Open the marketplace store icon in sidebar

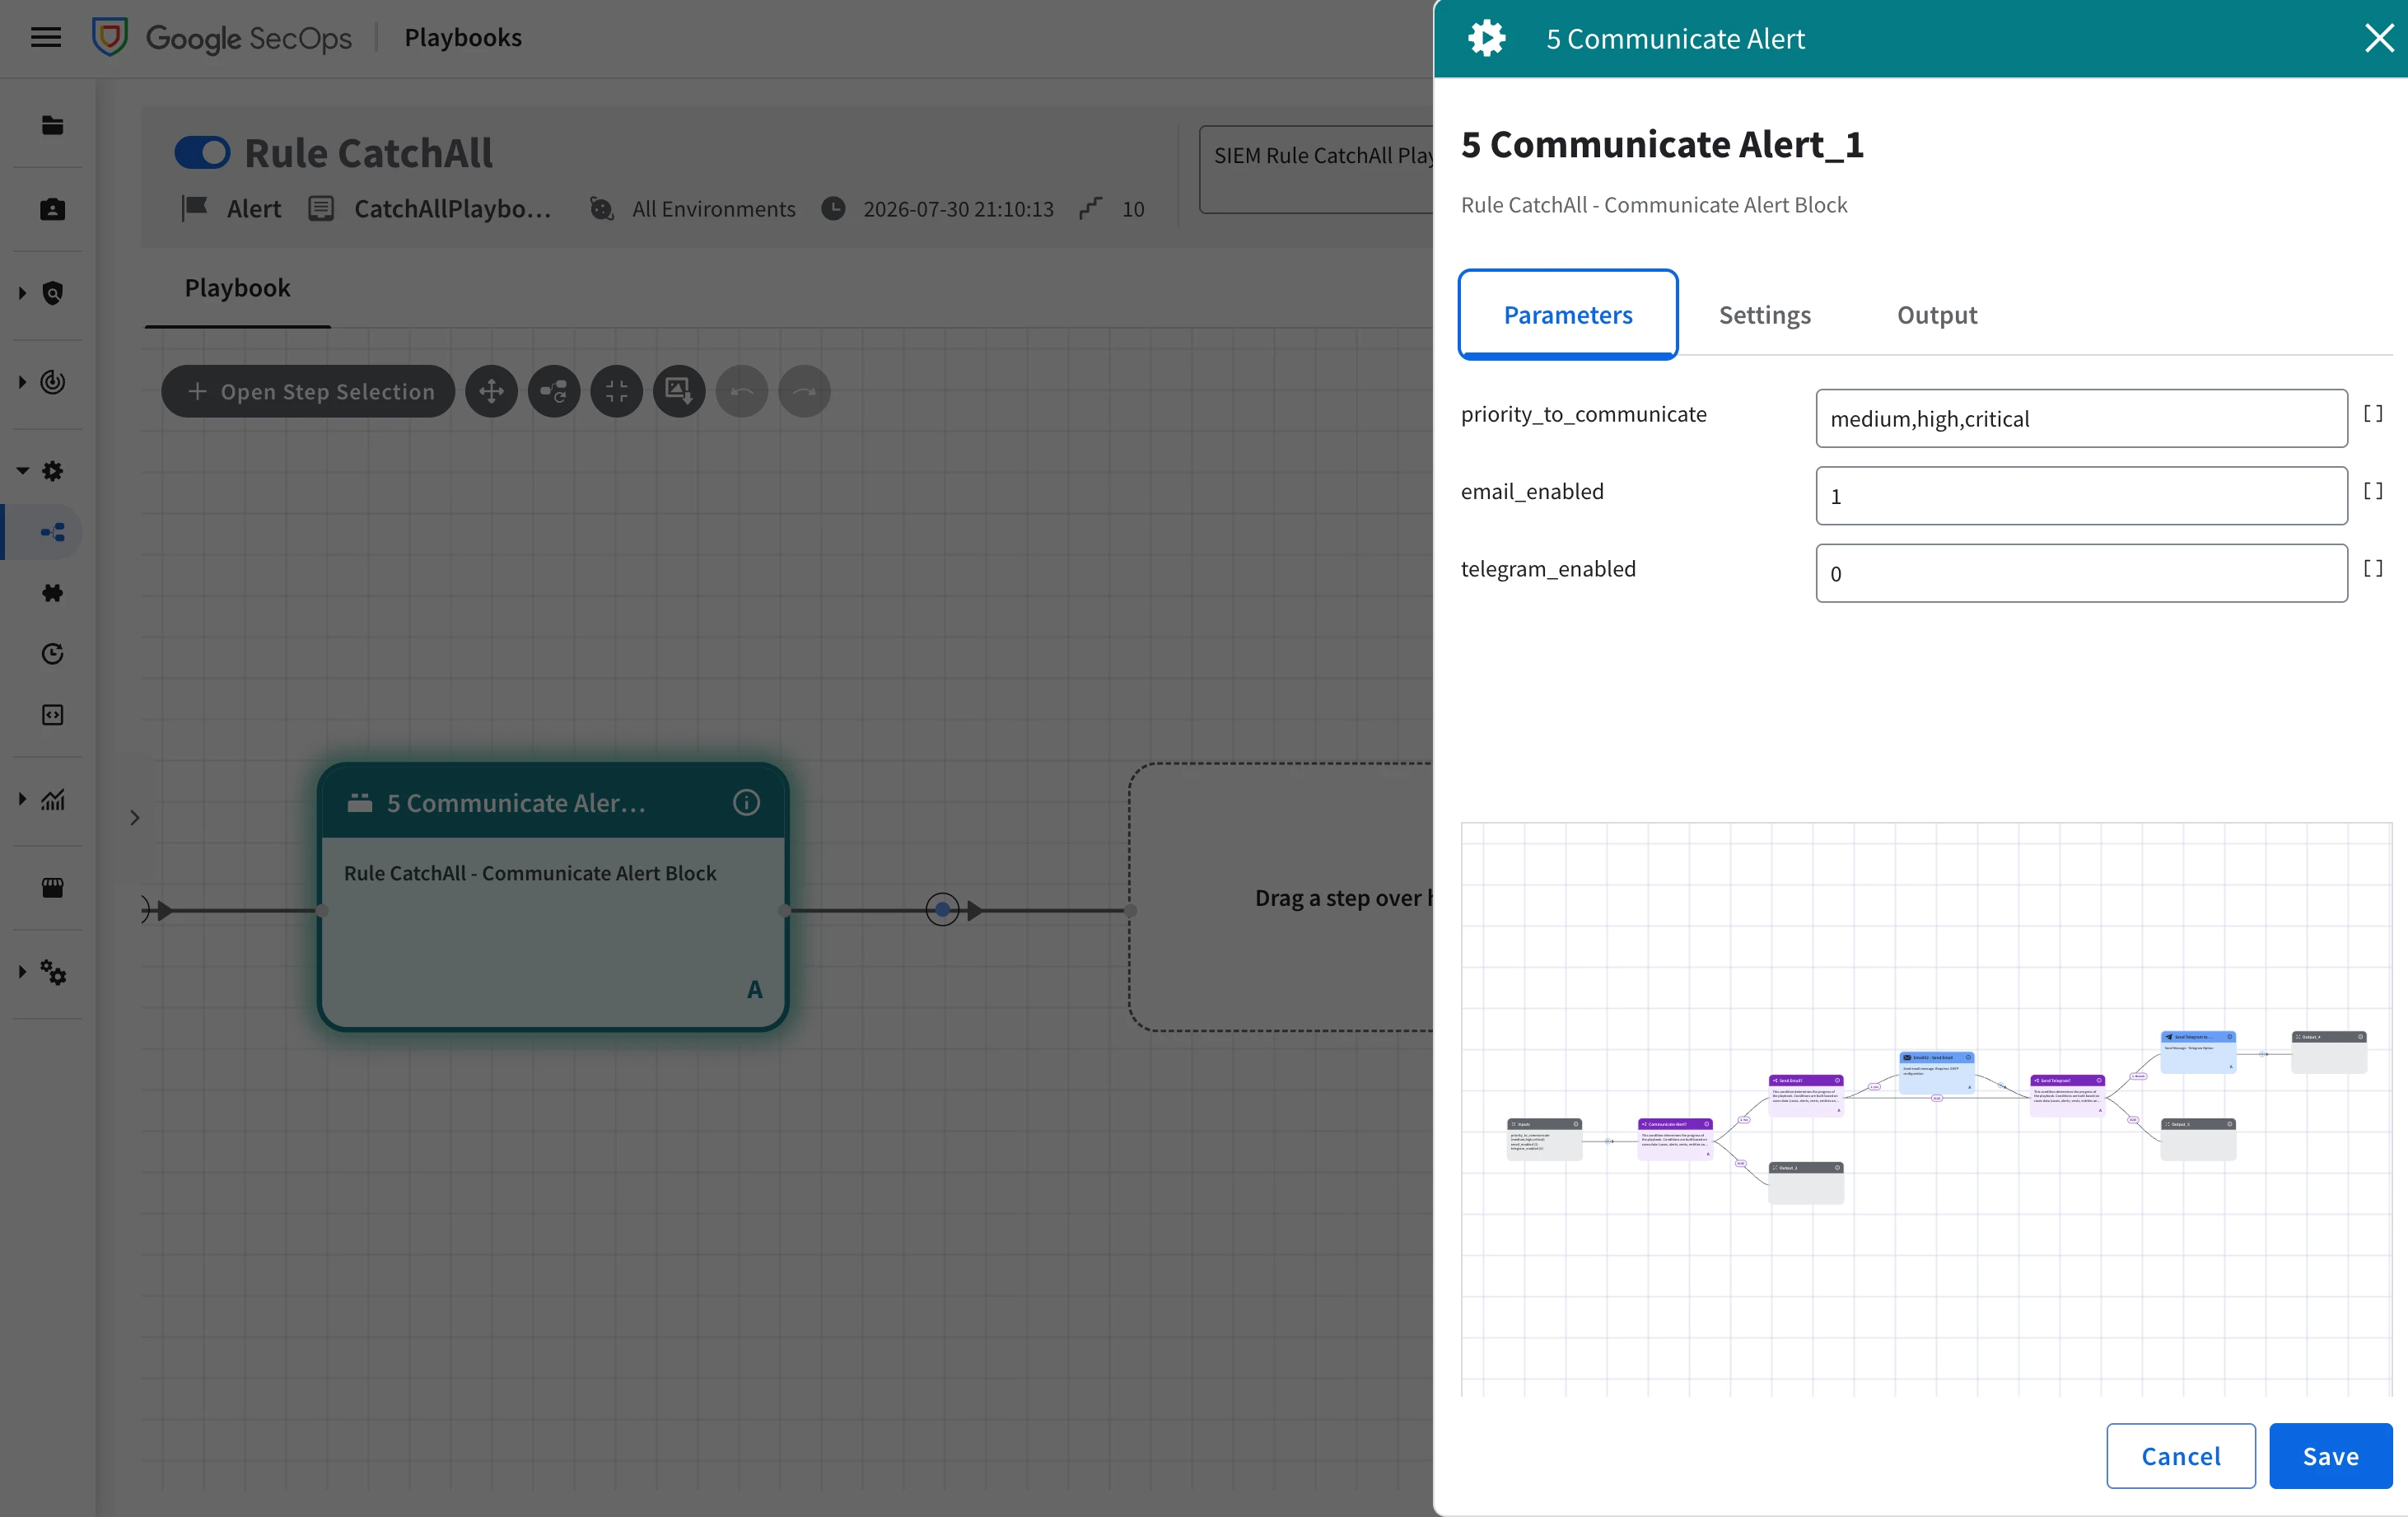53,887
